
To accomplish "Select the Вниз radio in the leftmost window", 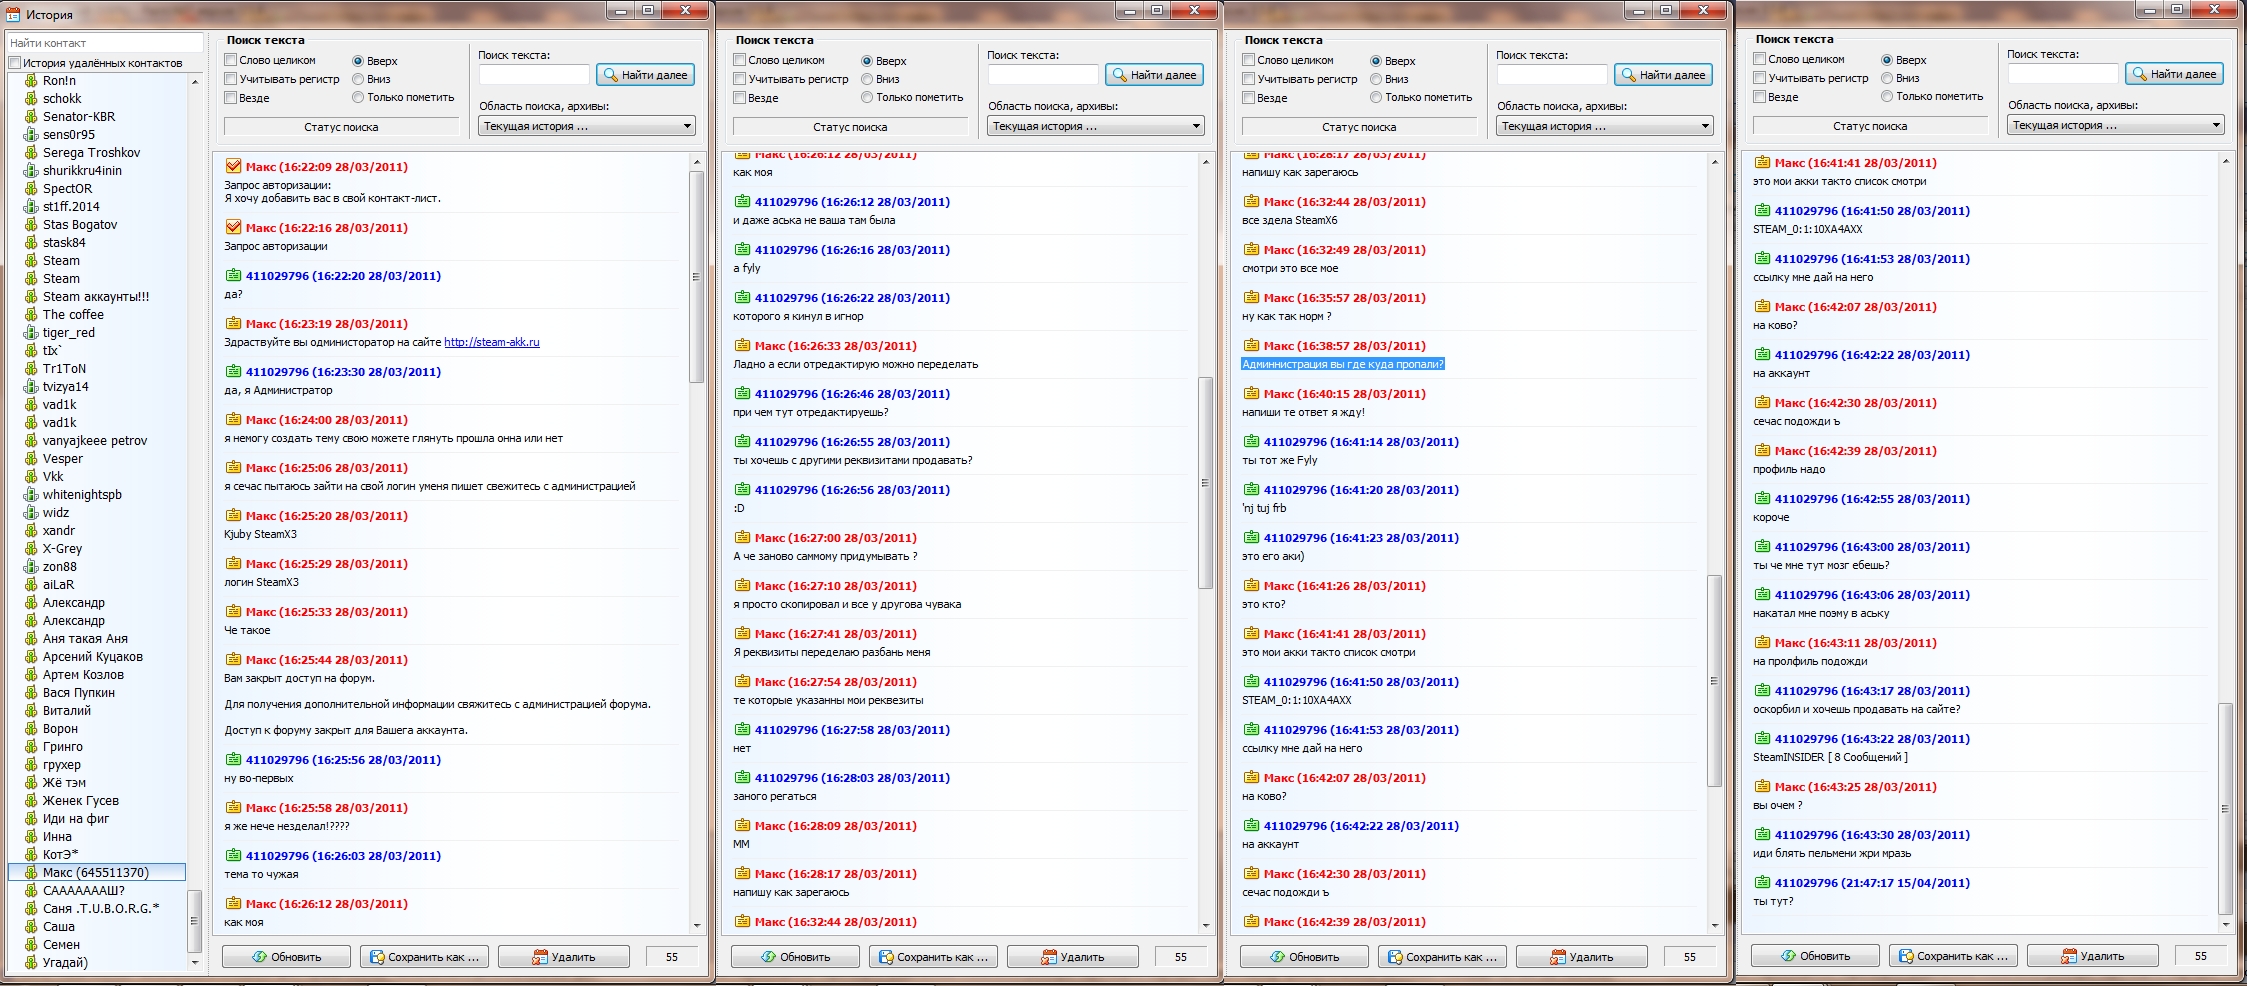I will click(358, 79).
